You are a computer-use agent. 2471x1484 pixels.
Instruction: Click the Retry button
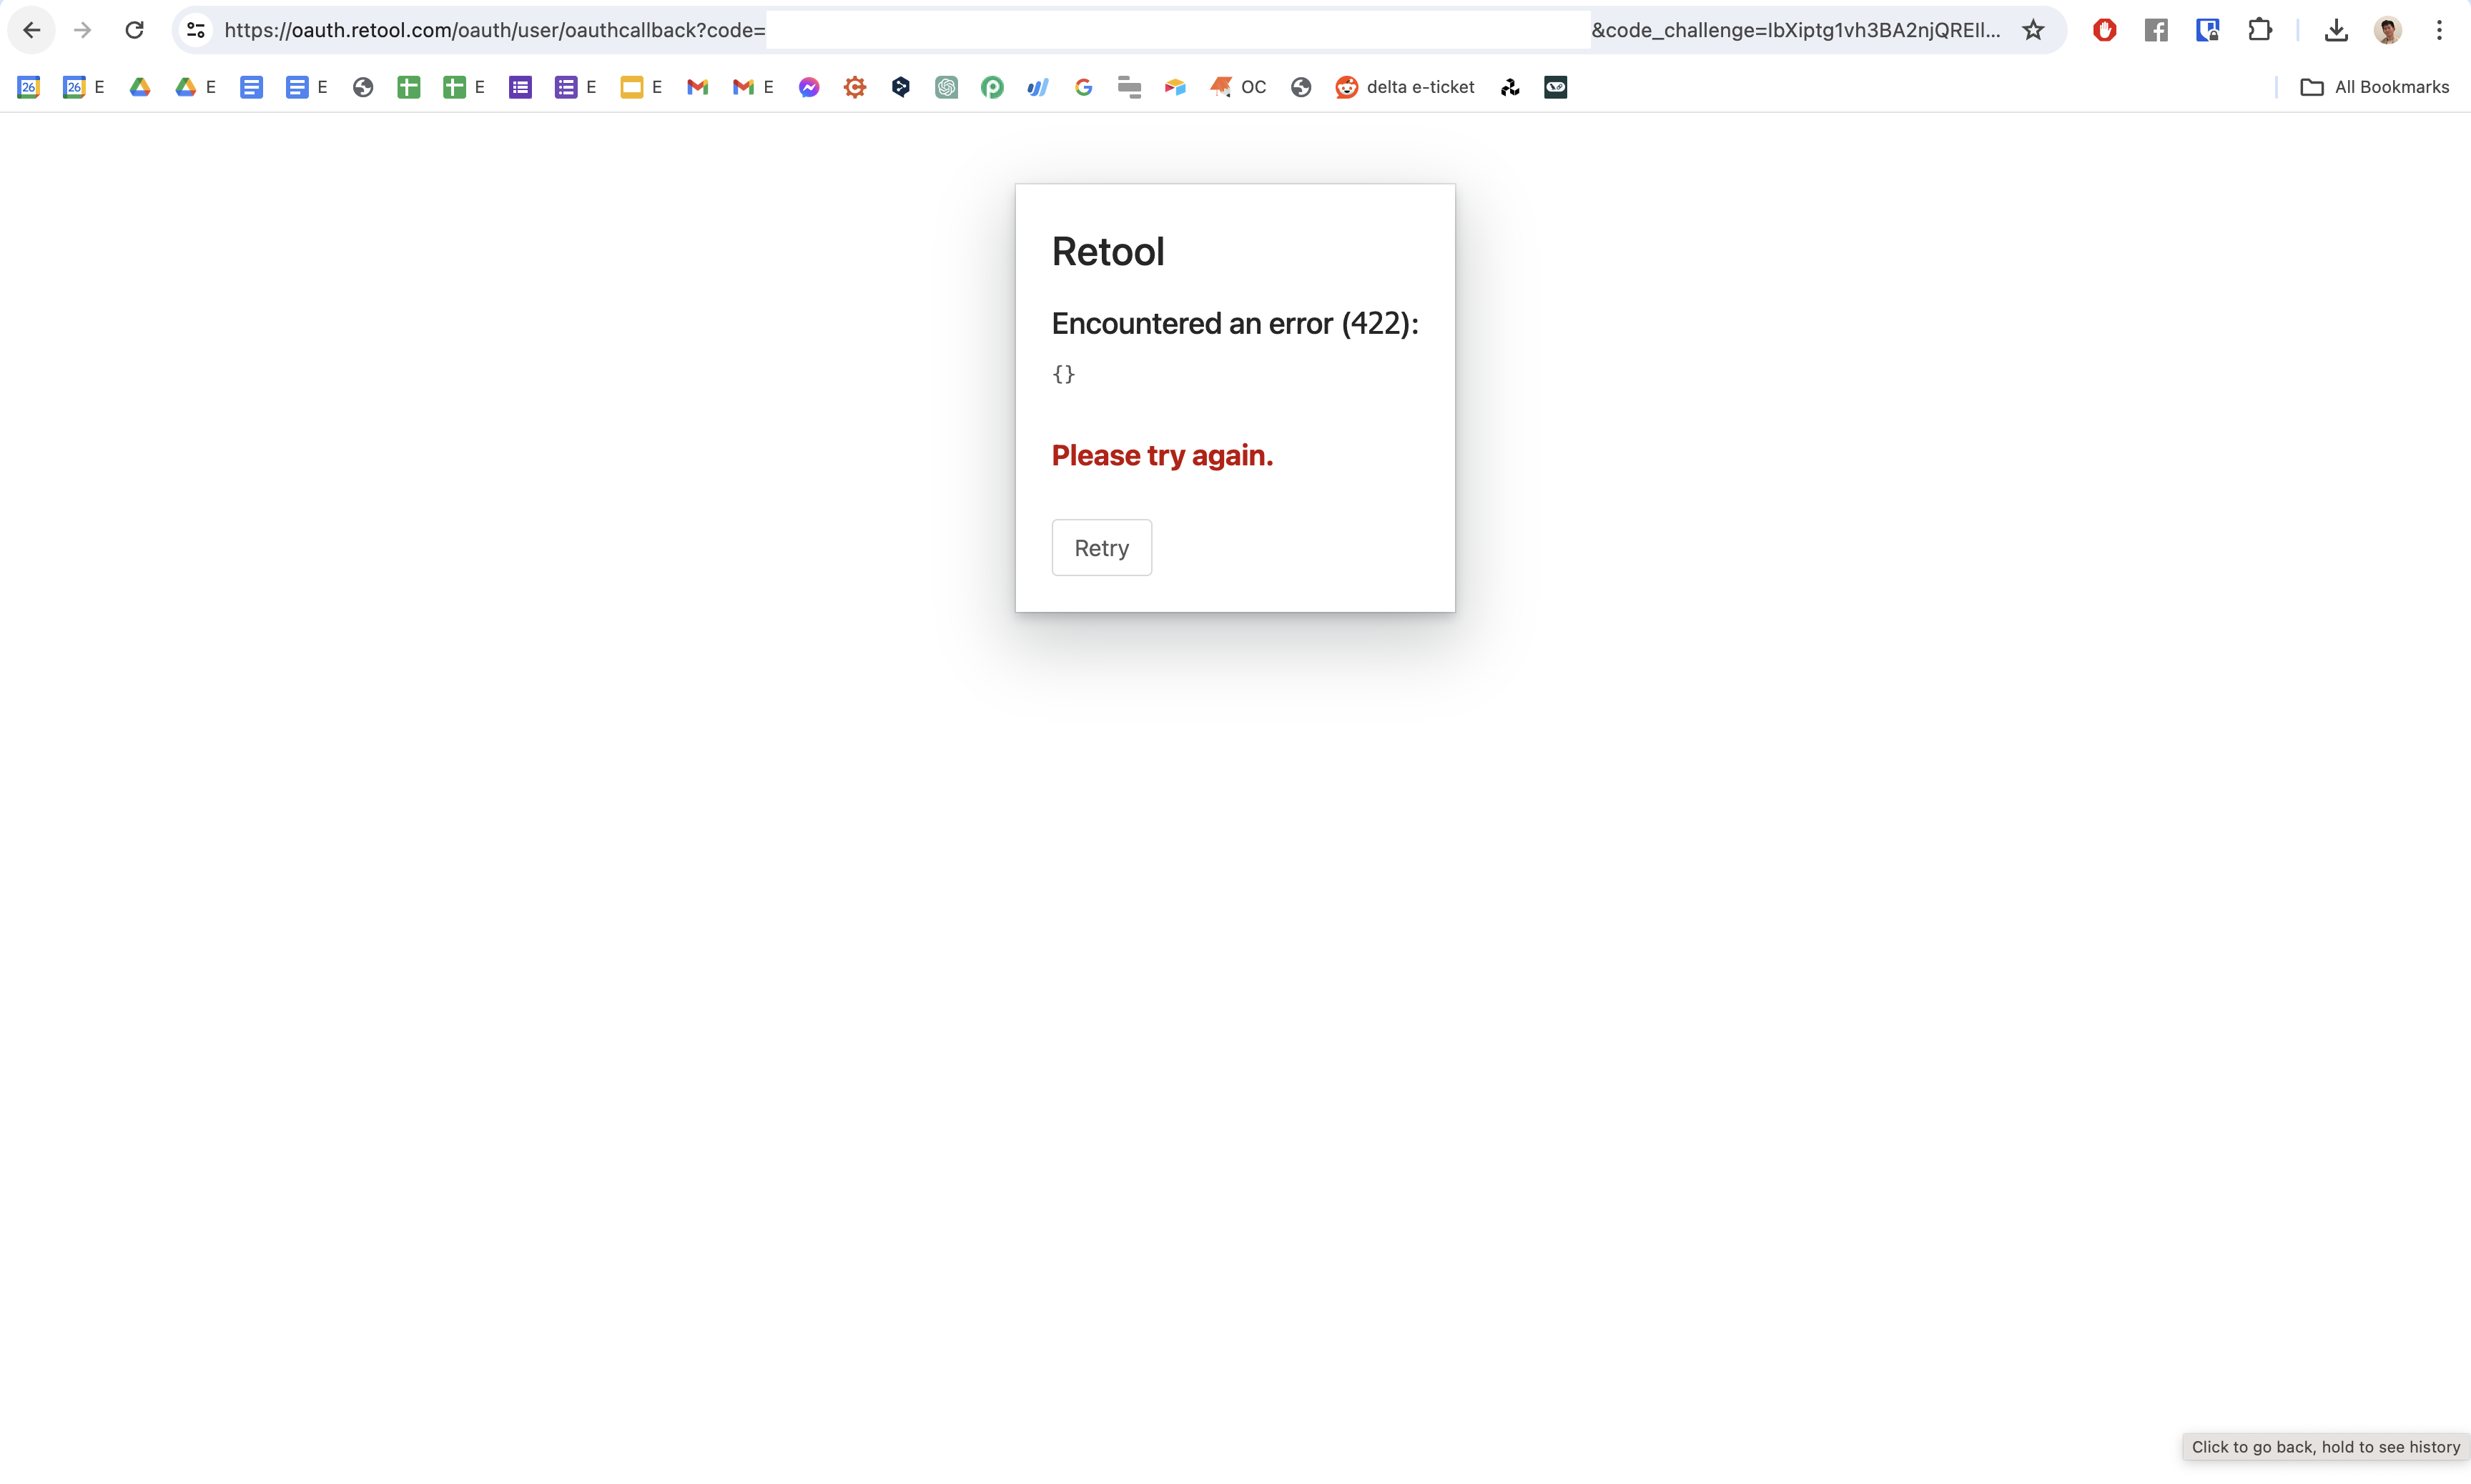pos(1101,548)
